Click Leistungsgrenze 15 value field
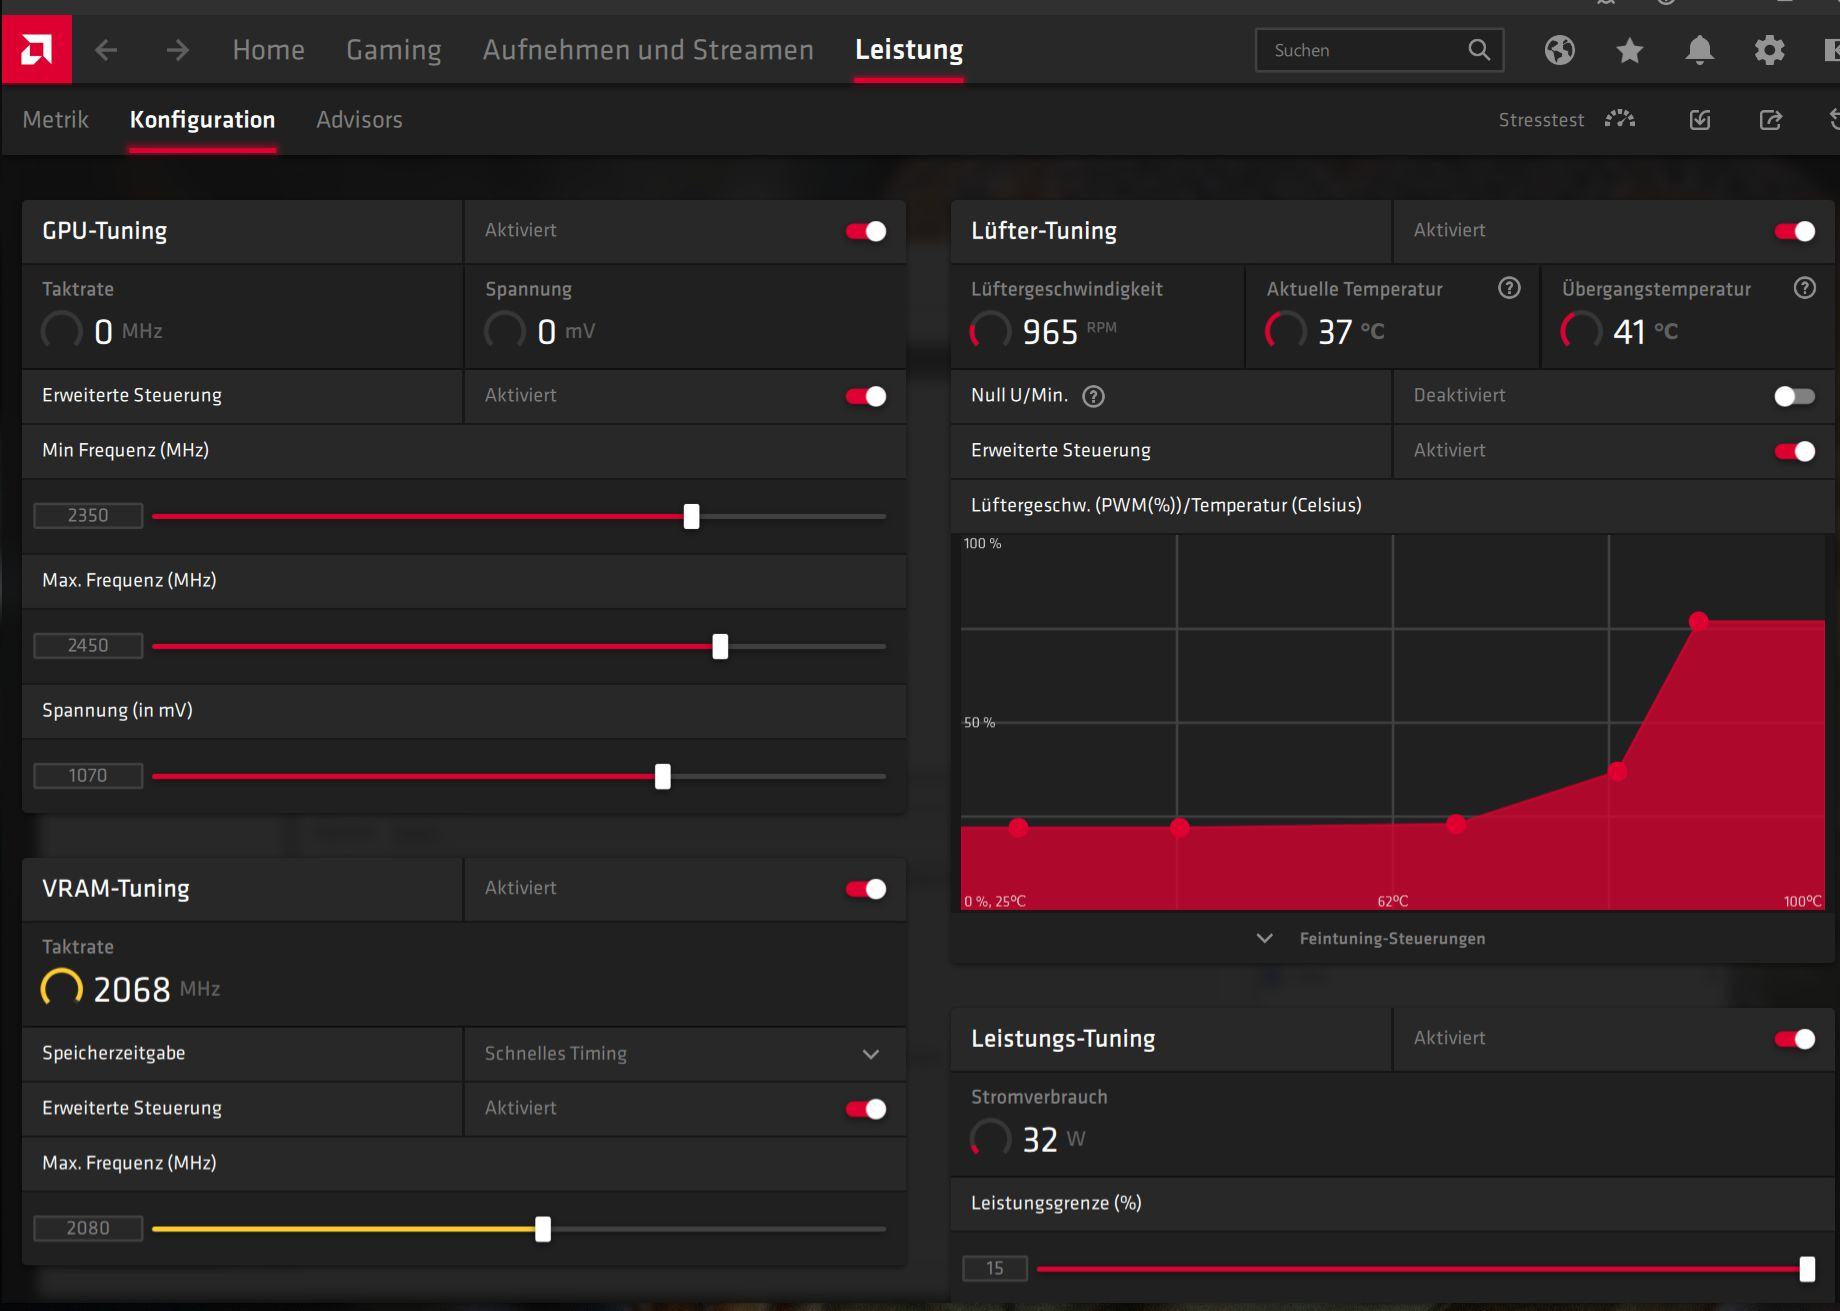The width and height of the screenshot is (1840, 1311). point(995,1268)
